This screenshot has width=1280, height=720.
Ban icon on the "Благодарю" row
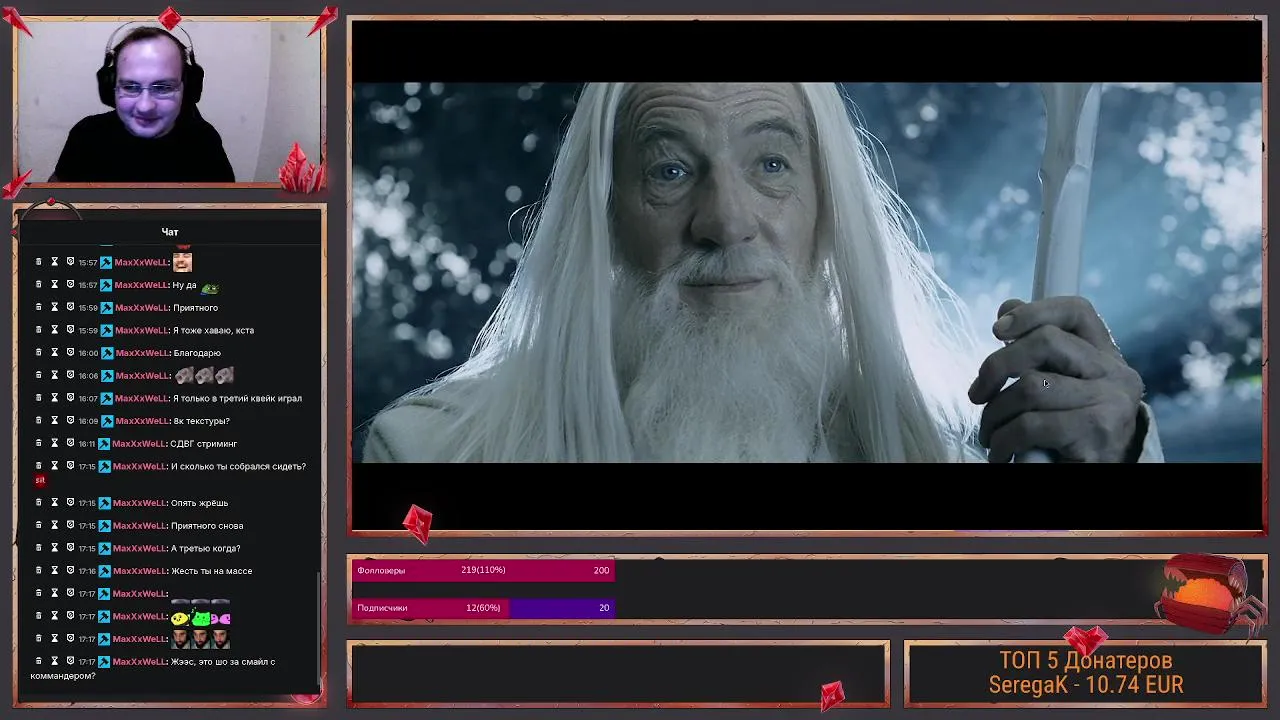[70, 353]
